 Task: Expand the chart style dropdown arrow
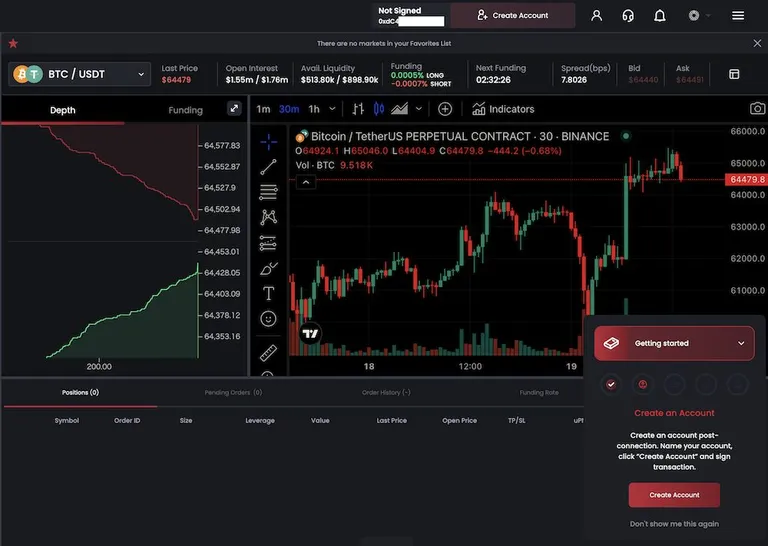419,109
